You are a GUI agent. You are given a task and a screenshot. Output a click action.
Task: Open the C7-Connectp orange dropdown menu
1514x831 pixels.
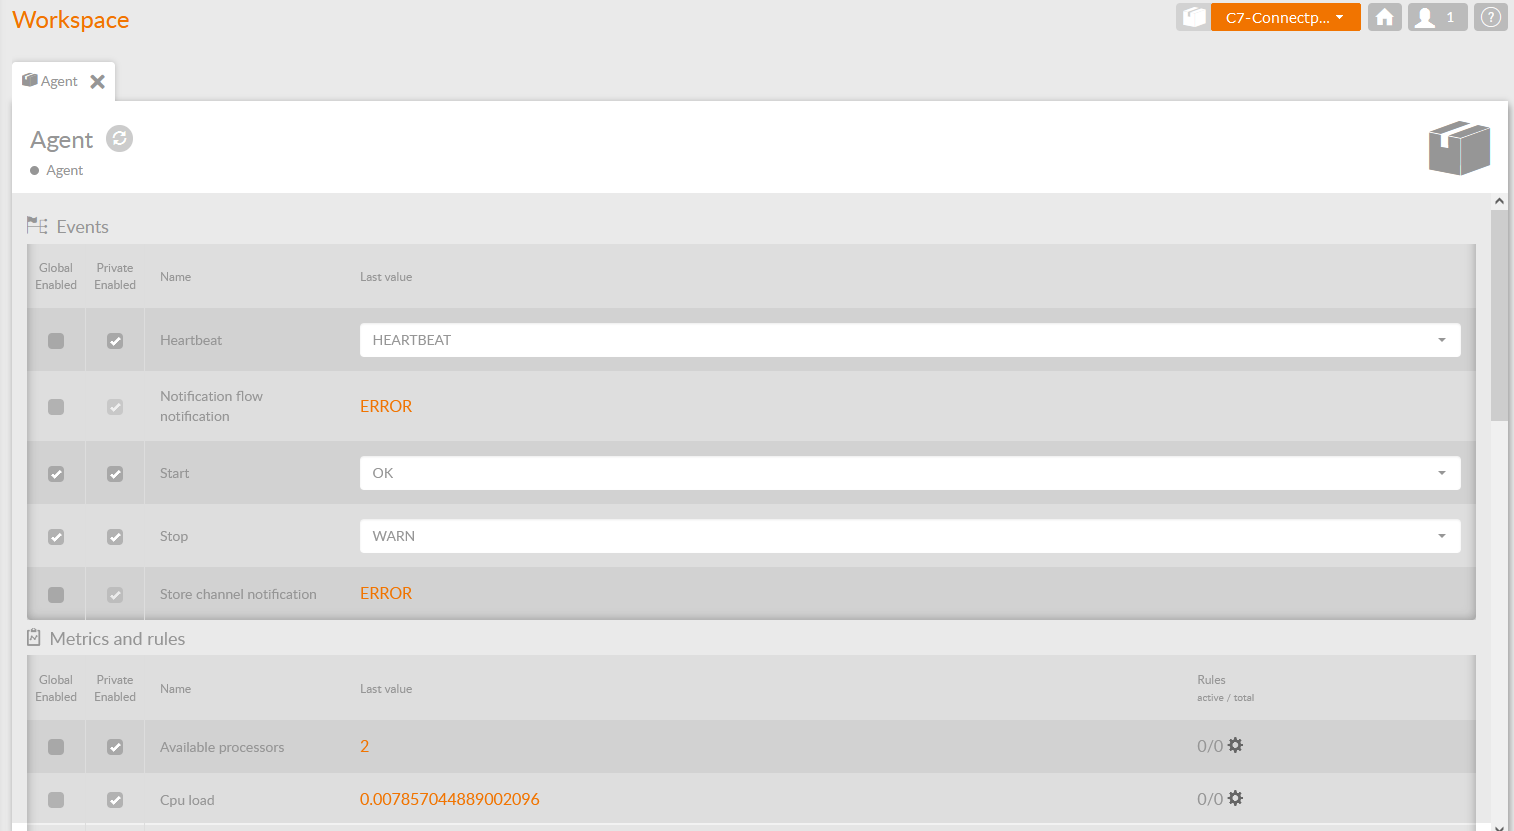pyautogui.click(x=1285, y=17)
